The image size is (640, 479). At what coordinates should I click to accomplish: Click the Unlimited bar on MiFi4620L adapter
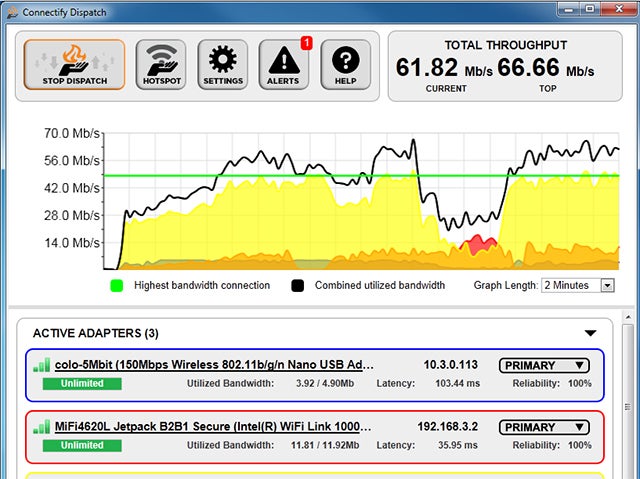pos(82,445)
